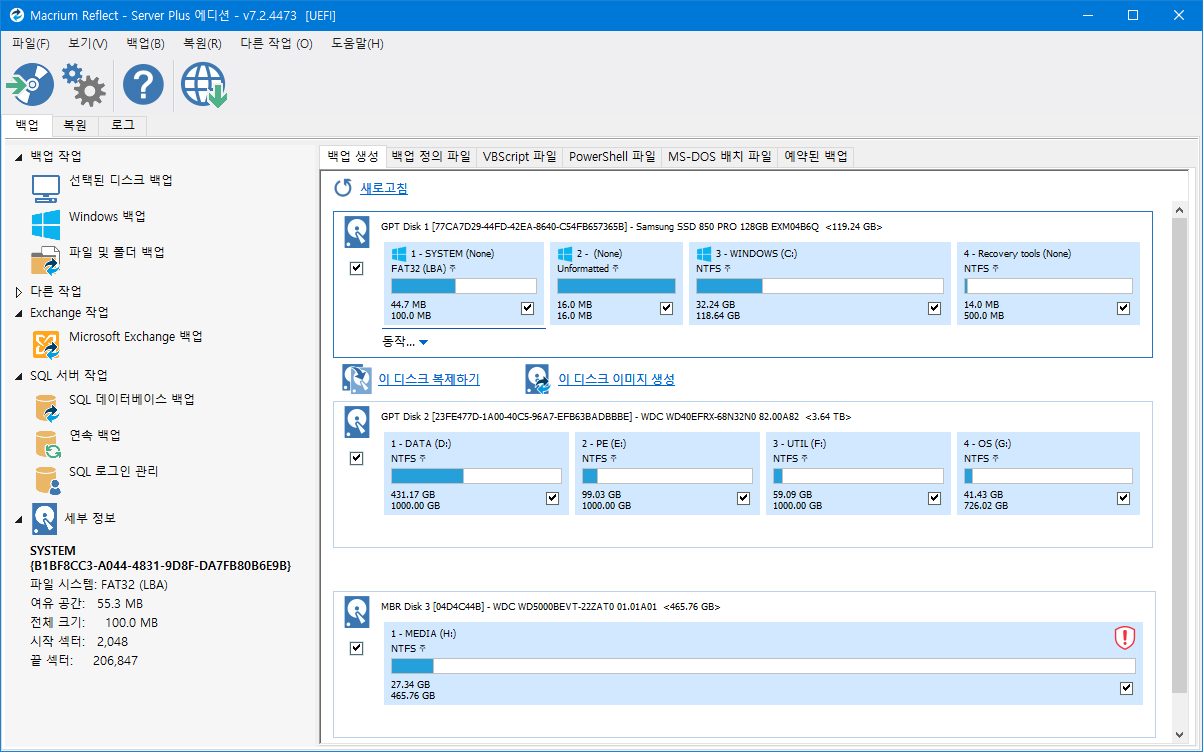Click the Windows flag icon on partition 2 - (None)
The width and height of the screenshot is (1203, 752).
(565, 254)
